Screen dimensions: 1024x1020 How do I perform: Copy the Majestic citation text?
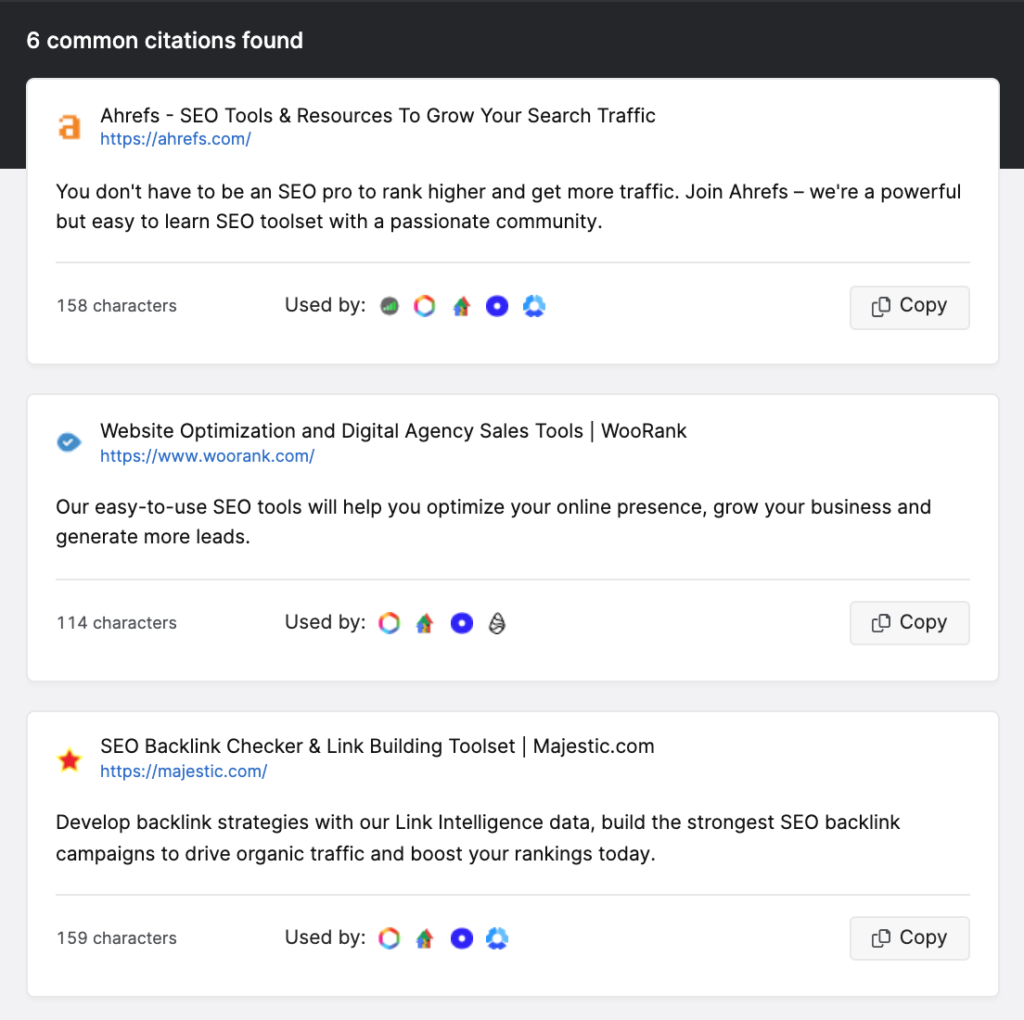(x=909, y=938)
